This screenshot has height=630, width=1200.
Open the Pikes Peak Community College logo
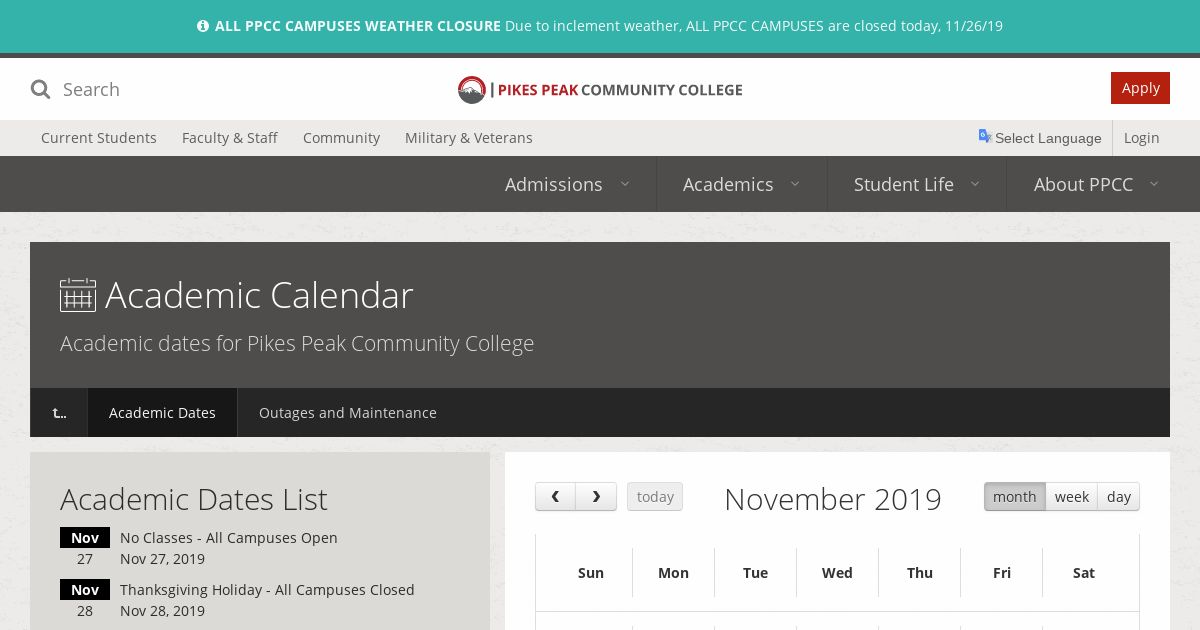click(600, 90)
